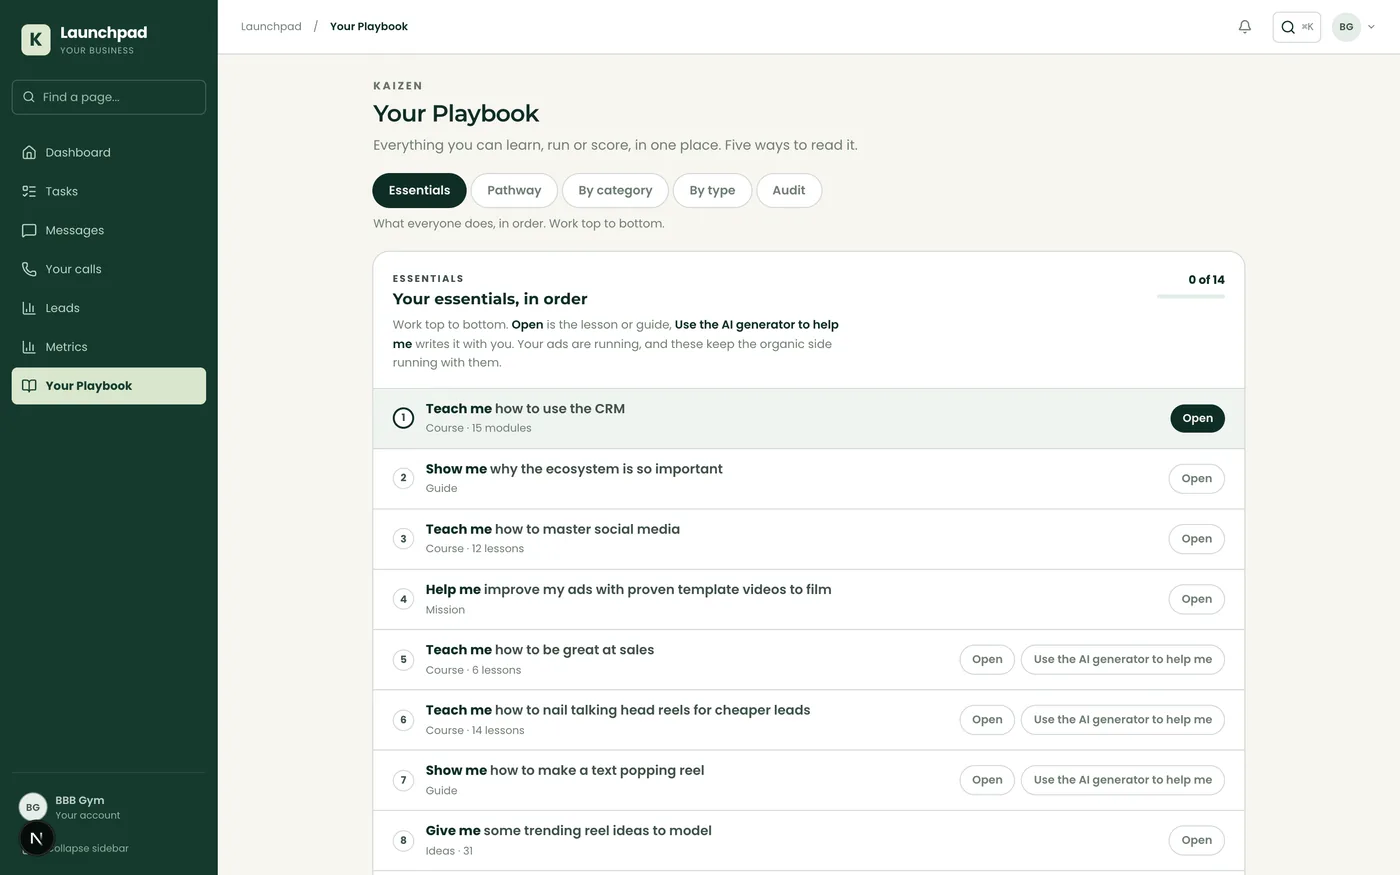Click step number 6 circle for talking head reels
The height and width of the screenshot is (875, 1400).
(403, 720)
